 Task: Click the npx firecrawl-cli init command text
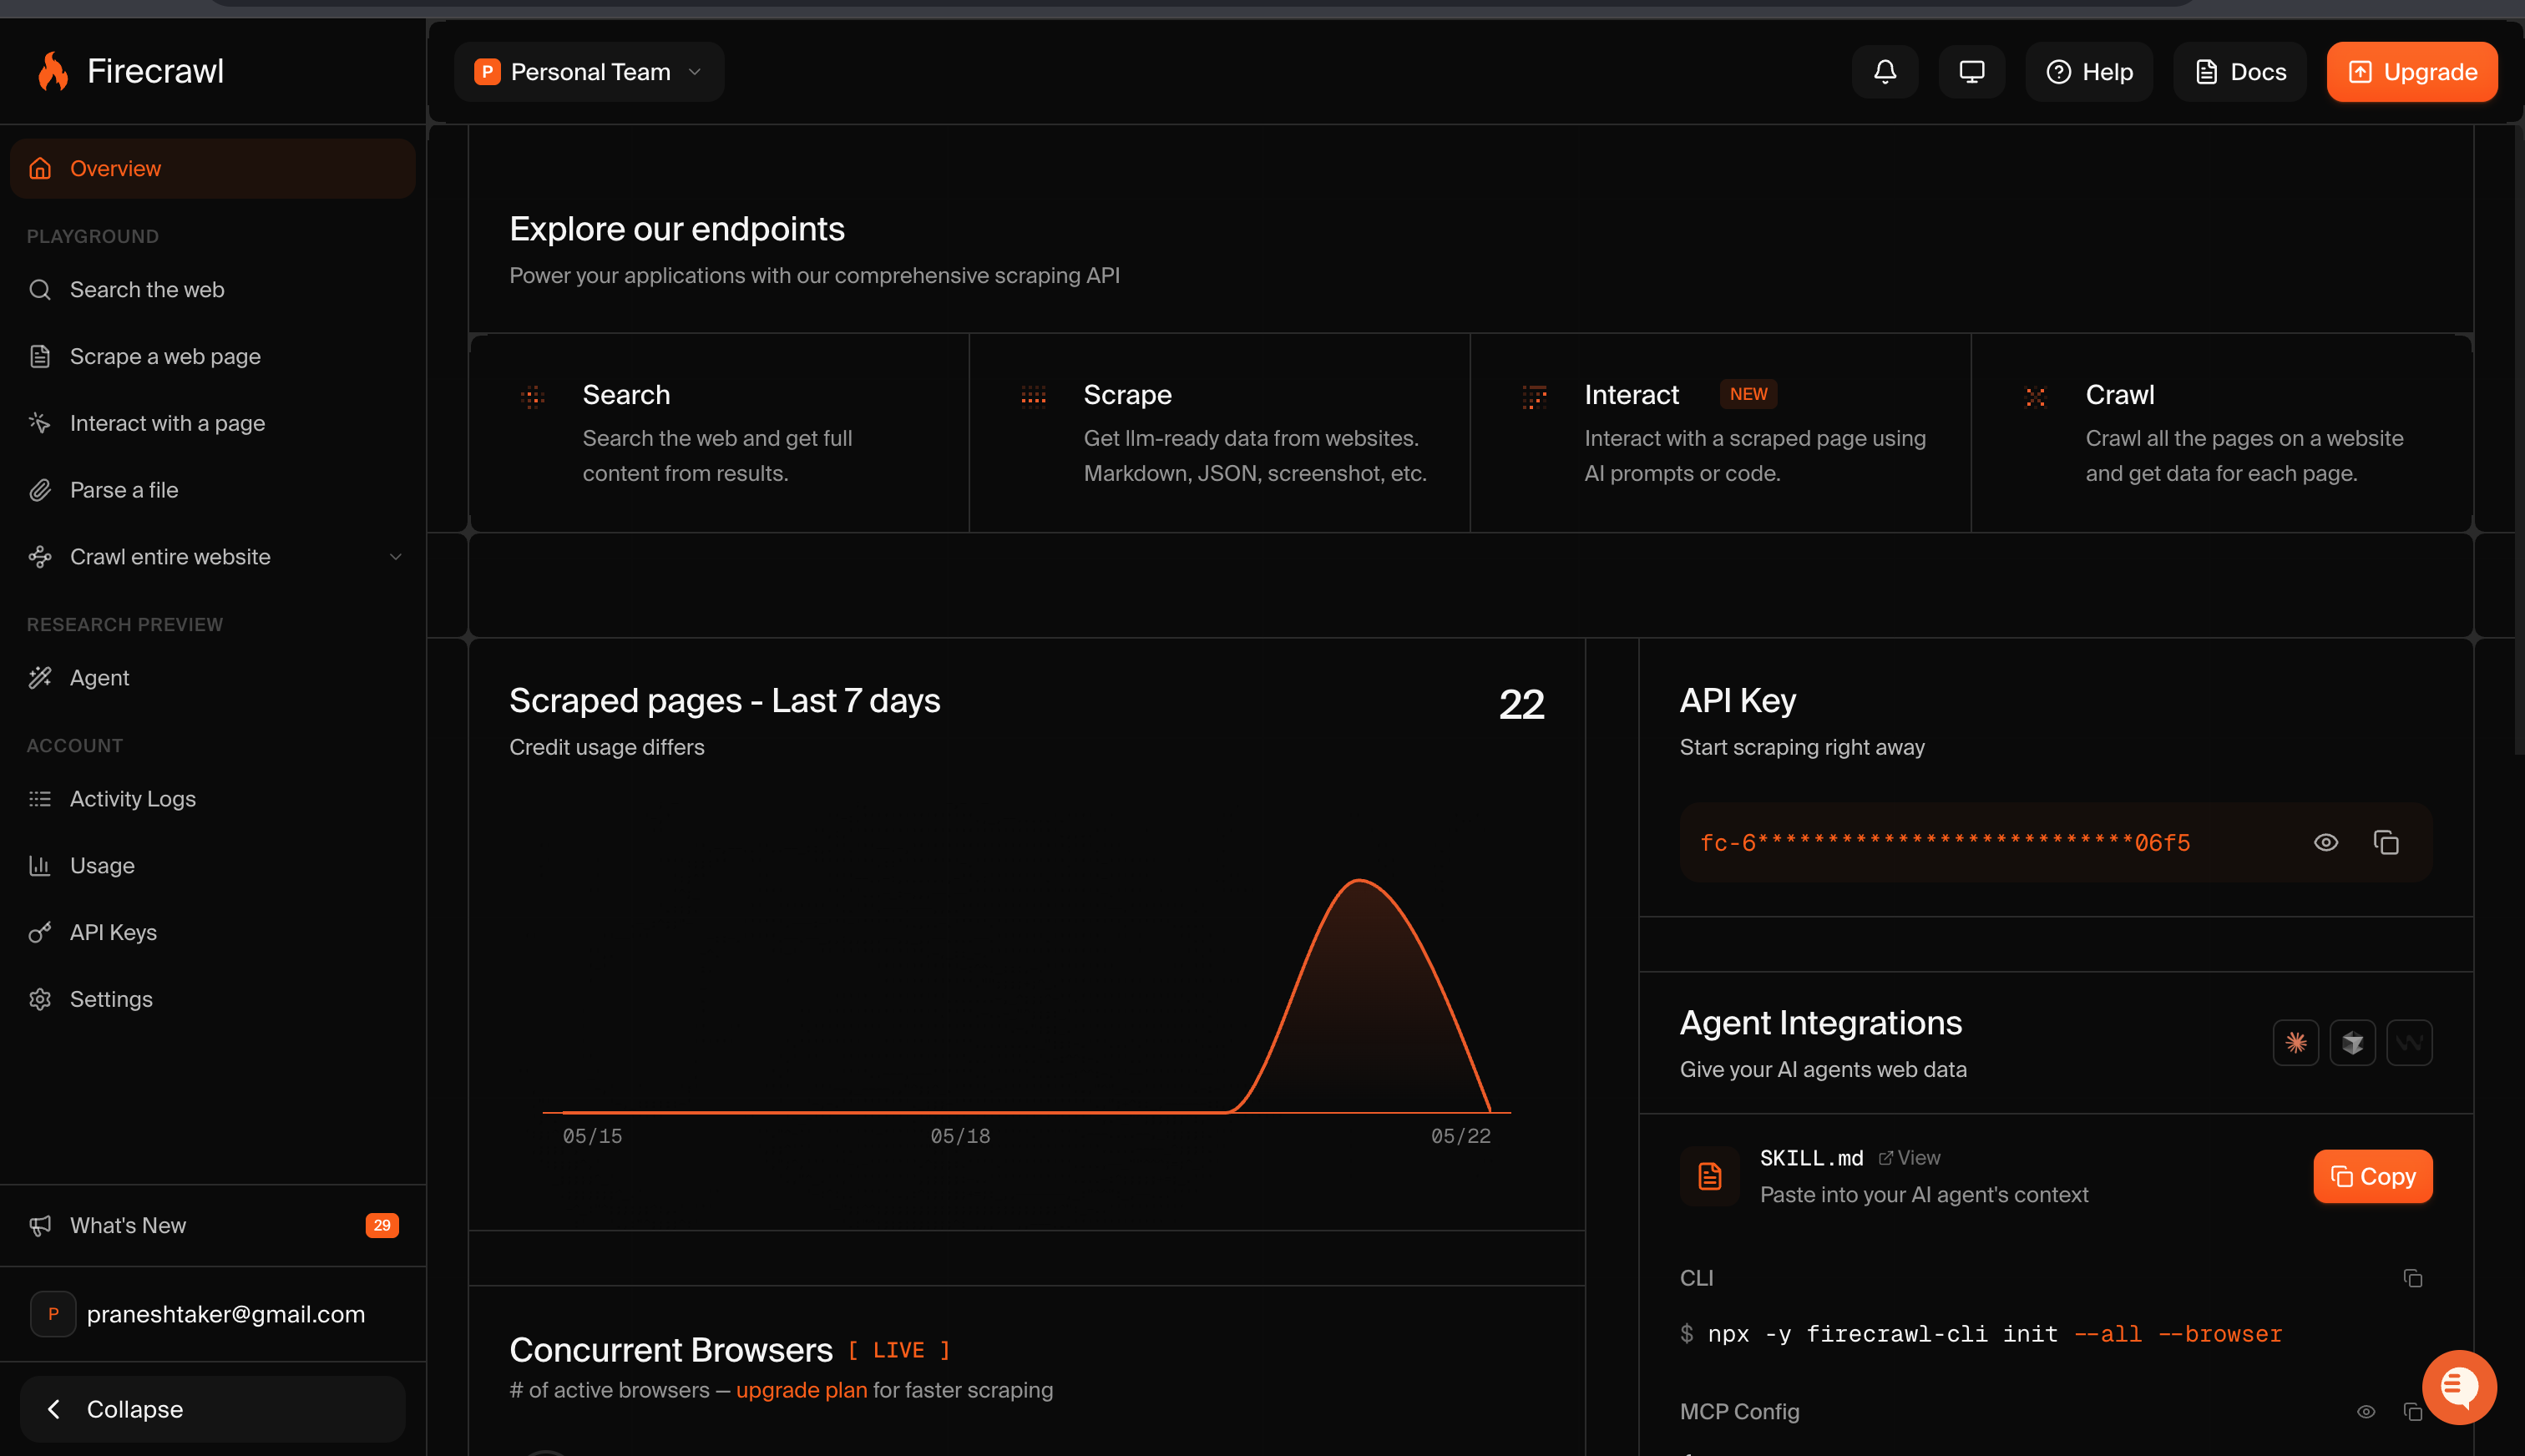tap(1995, 1334)
